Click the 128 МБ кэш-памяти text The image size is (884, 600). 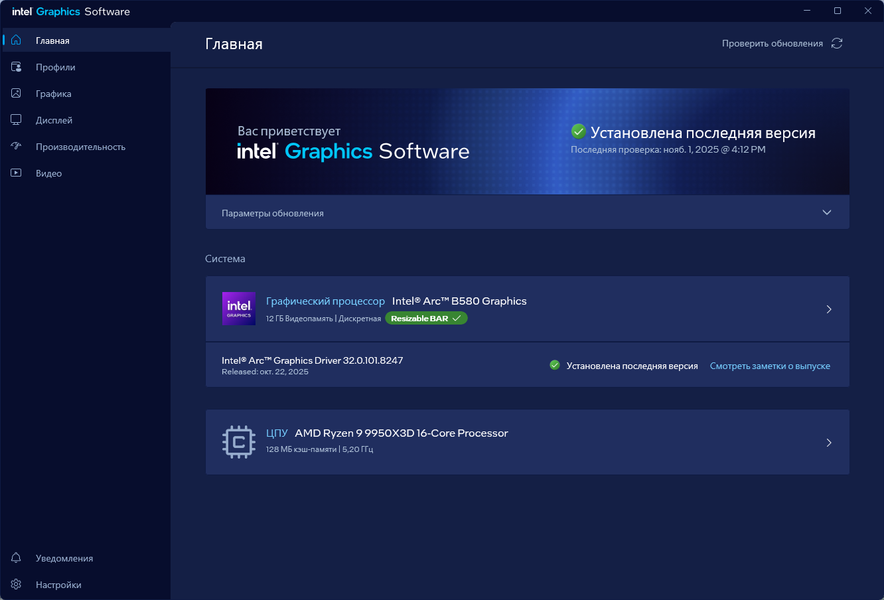(x=301, y=449)
